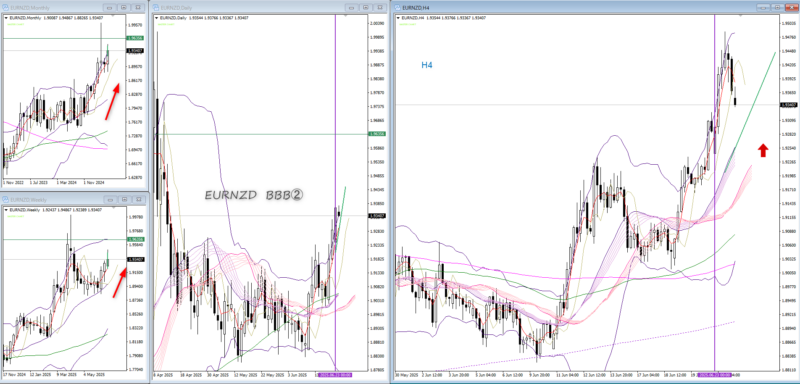Select the red trend arrow on Monthly chart
This screenshot has width=800, height=384.
[x=113, y=101]
